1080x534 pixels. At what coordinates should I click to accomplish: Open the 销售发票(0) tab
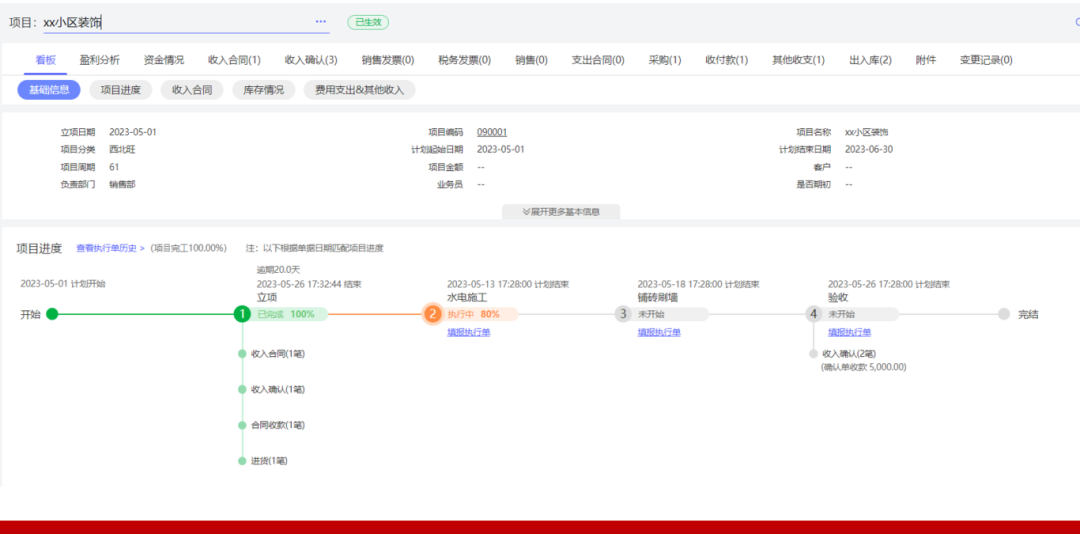point(388,60)
